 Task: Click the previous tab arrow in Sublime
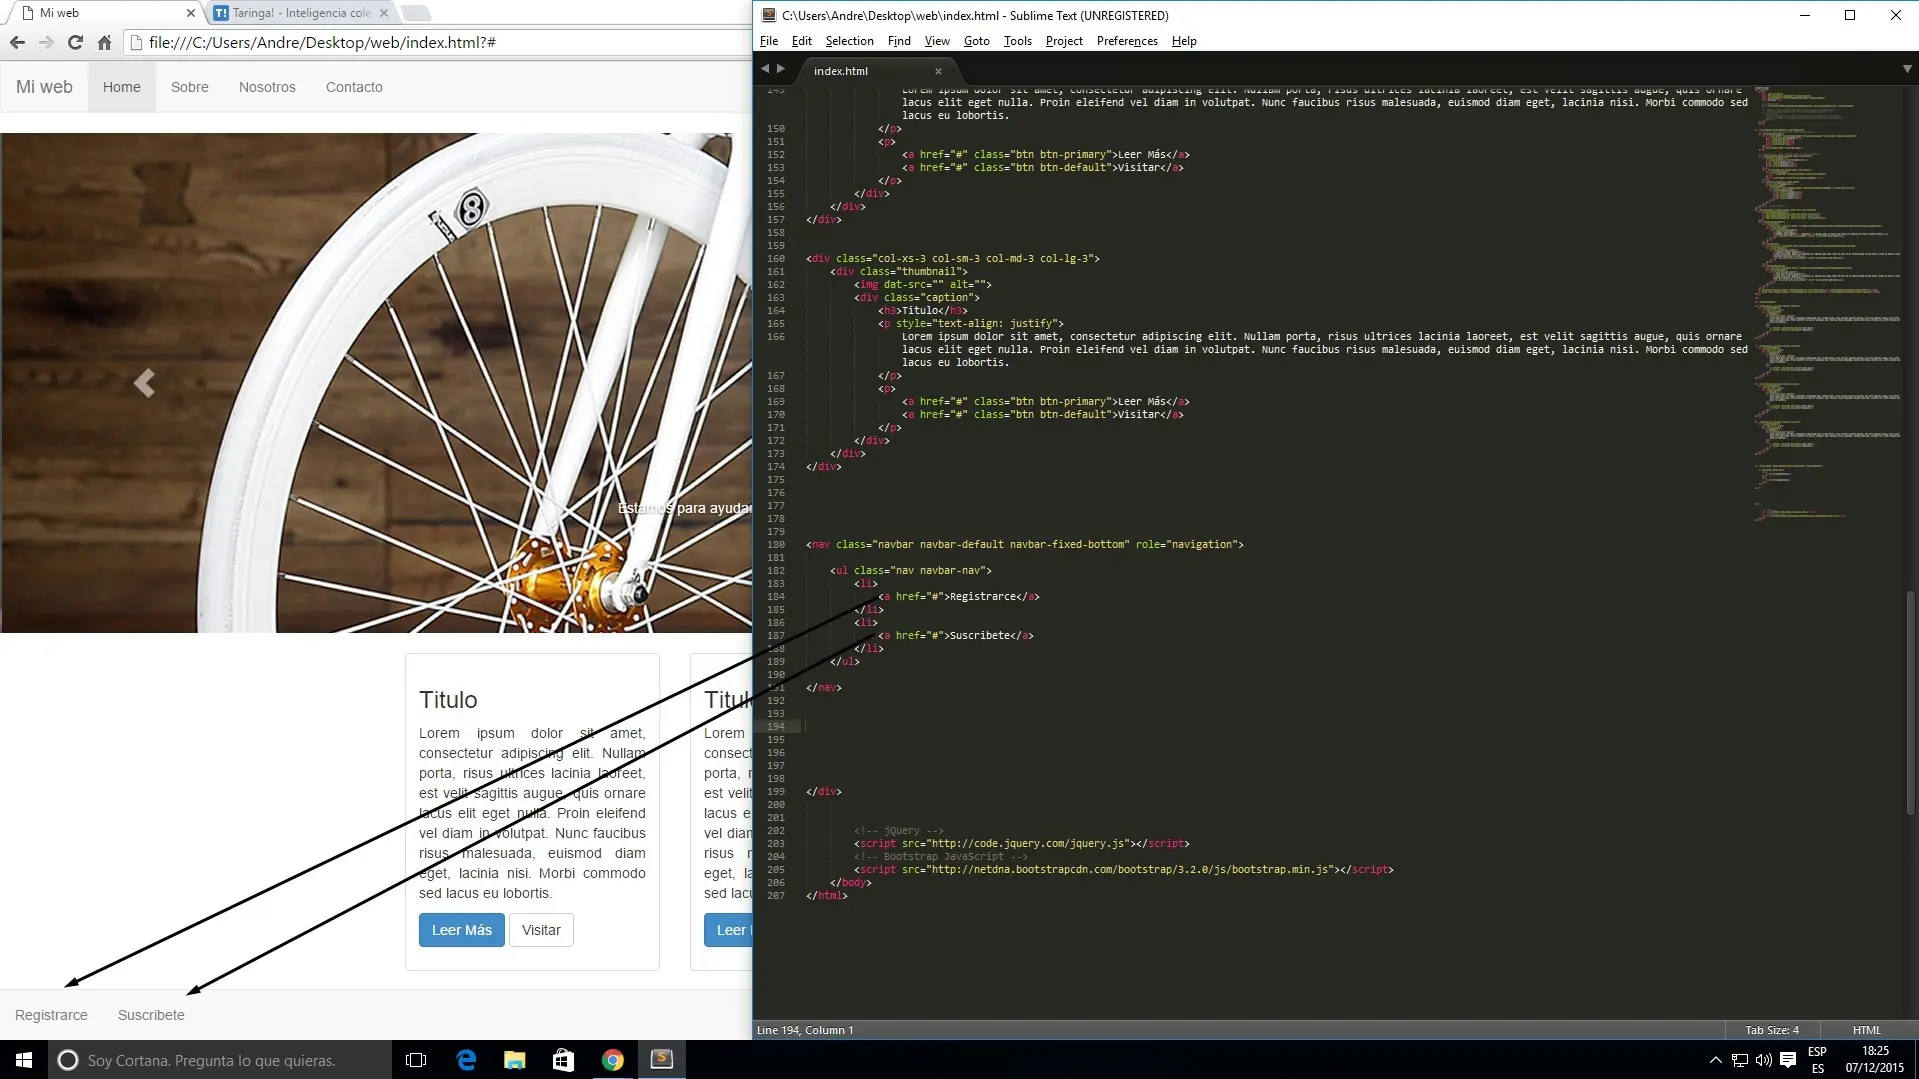coord(765,69)
